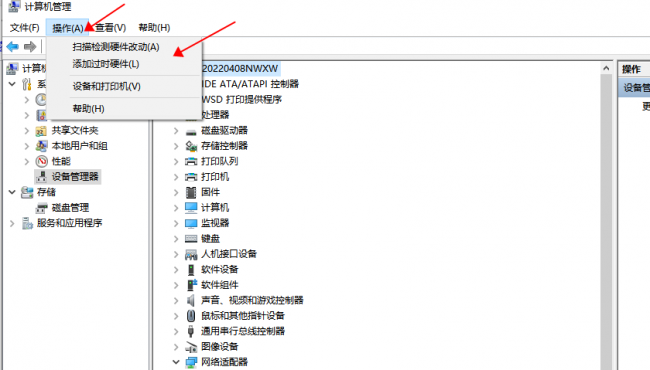Click the 存储 storage icon
The image size is (650, 370).
27,192
